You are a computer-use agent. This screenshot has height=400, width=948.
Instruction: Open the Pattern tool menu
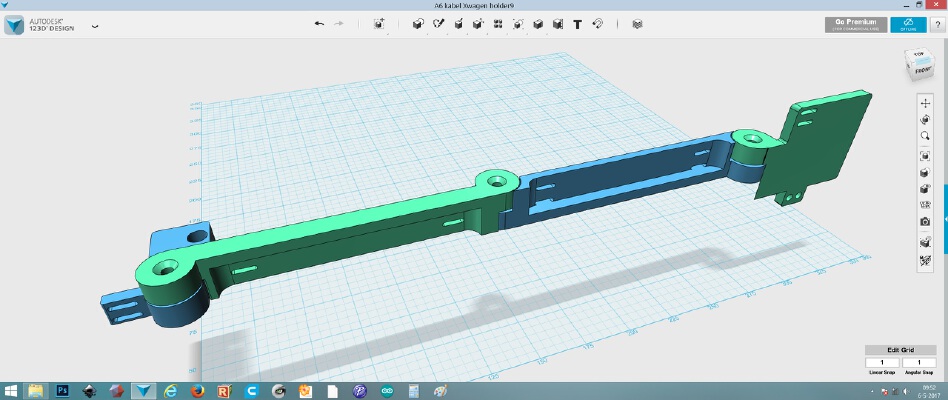click(x=498, y=24)
